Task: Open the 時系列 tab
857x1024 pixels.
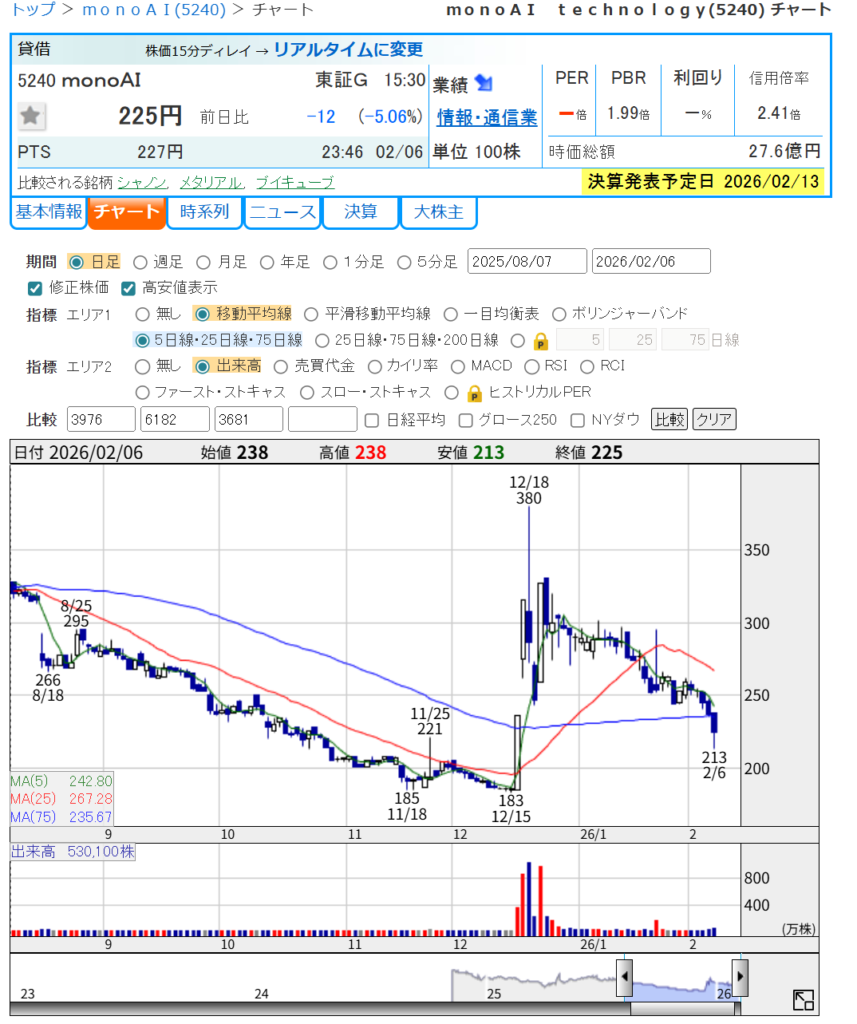Action: pos(204,212)
